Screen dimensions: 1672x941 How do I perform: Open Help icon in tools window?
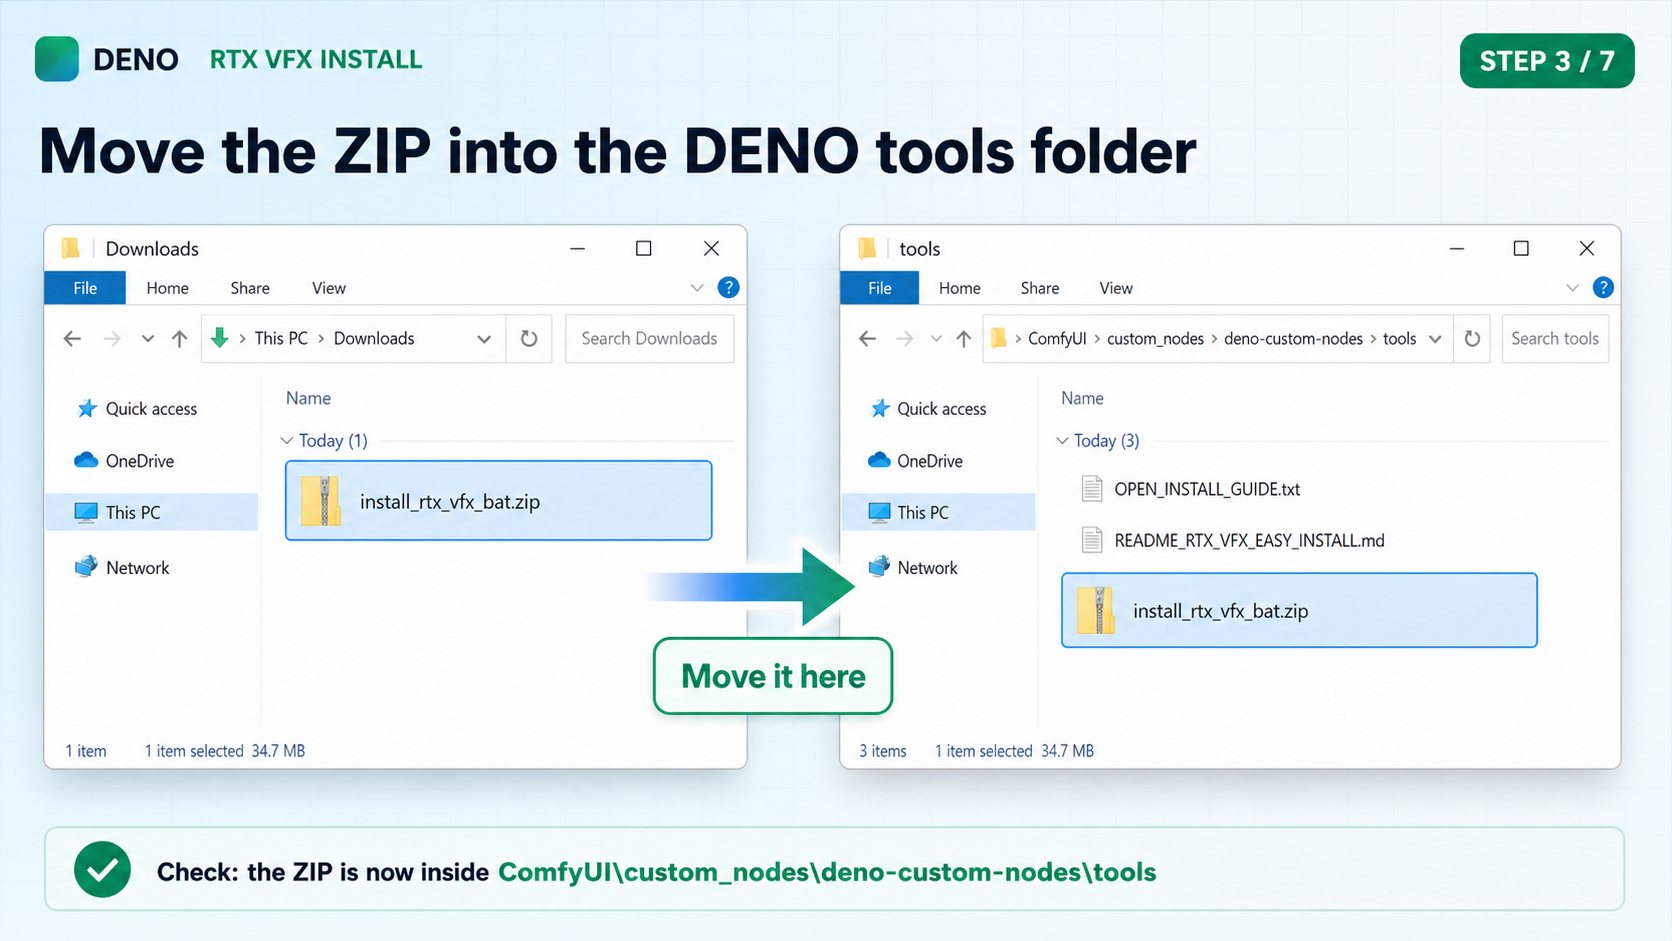point(1603,288)
